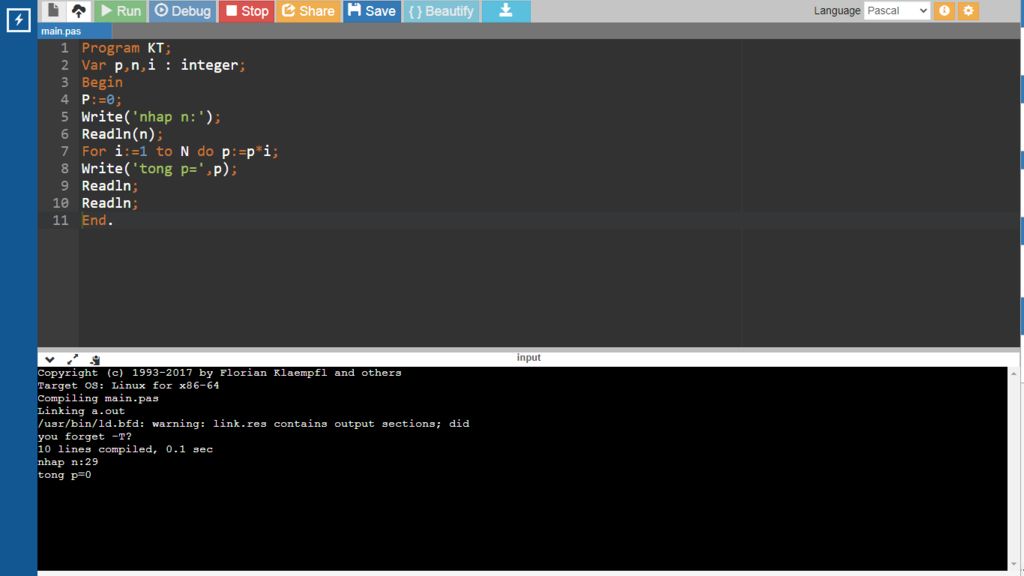This screenshot has height=576, width=1024.
Task: Click the upload file cloud icon
Action: coord(78,10)
